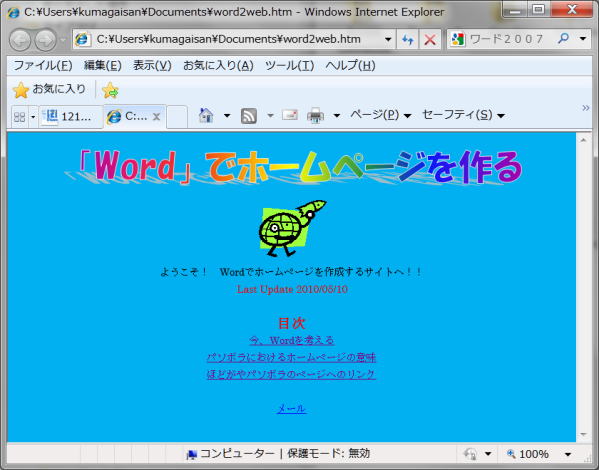Viewport: 599px width, 470px height.
Task: Open the ページ(P) dropdown menu
Action: (381, 115)
